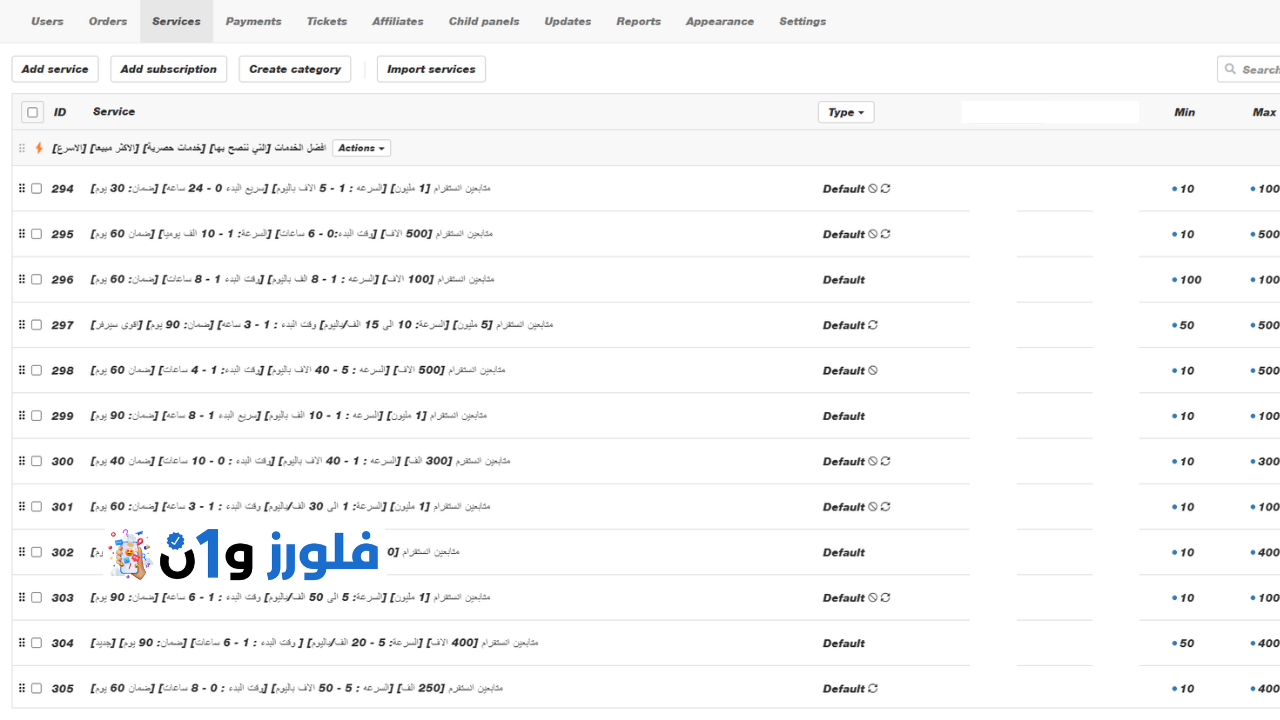The image size is (1280, 720).
Task: Click the Add service button
Action: click(x=55, y=69)
